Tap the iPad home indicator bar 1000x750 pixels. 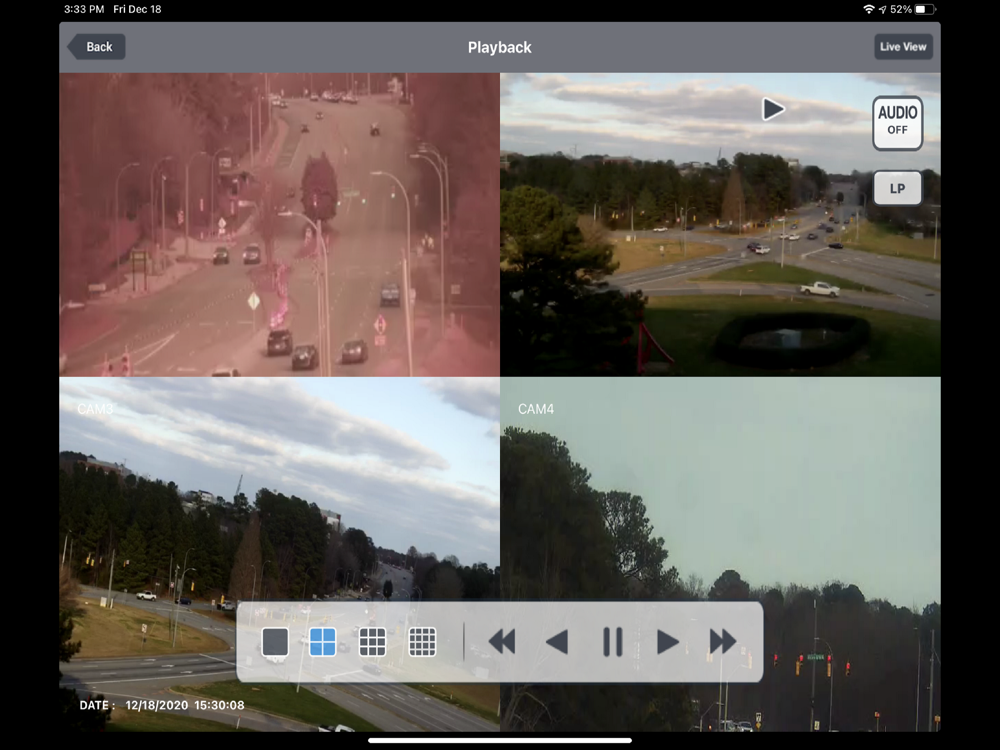pos(500,741)
